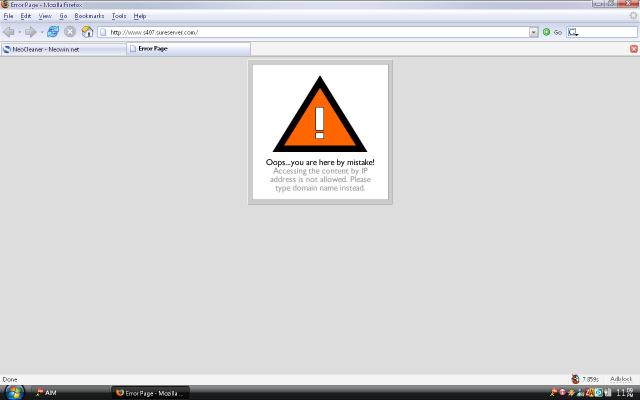Open the File menu
This screenshot has width=640, height=400.
click(8, 16)
